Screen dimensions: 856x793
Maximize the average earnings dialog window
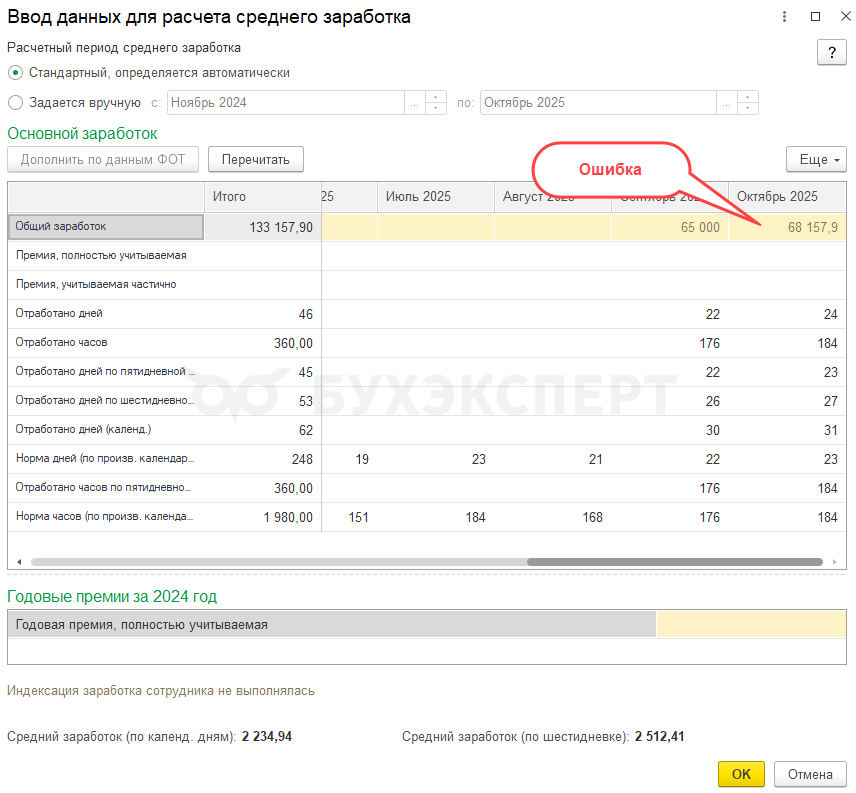coord(815,17)
